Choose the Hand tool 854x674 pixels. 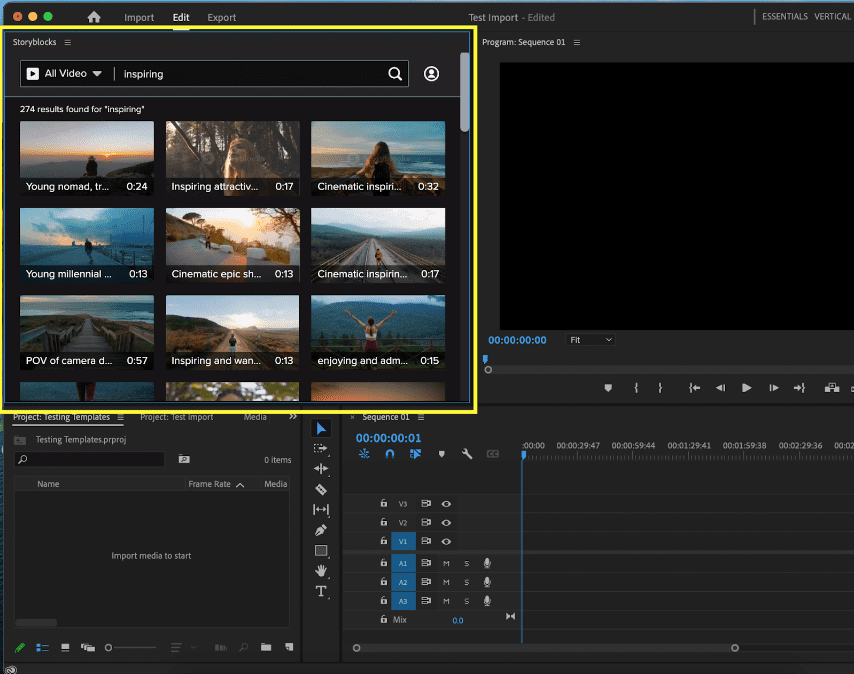[321, 570]
